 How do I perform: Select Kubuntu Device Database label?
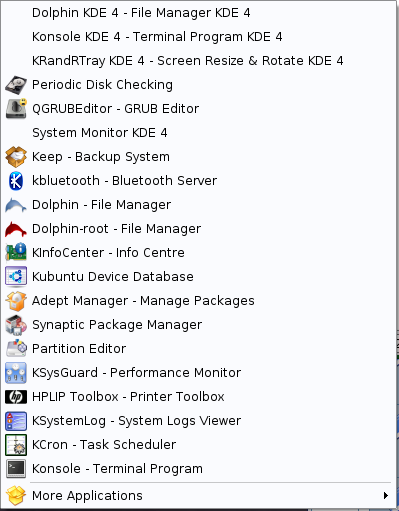tap(113, 277)
